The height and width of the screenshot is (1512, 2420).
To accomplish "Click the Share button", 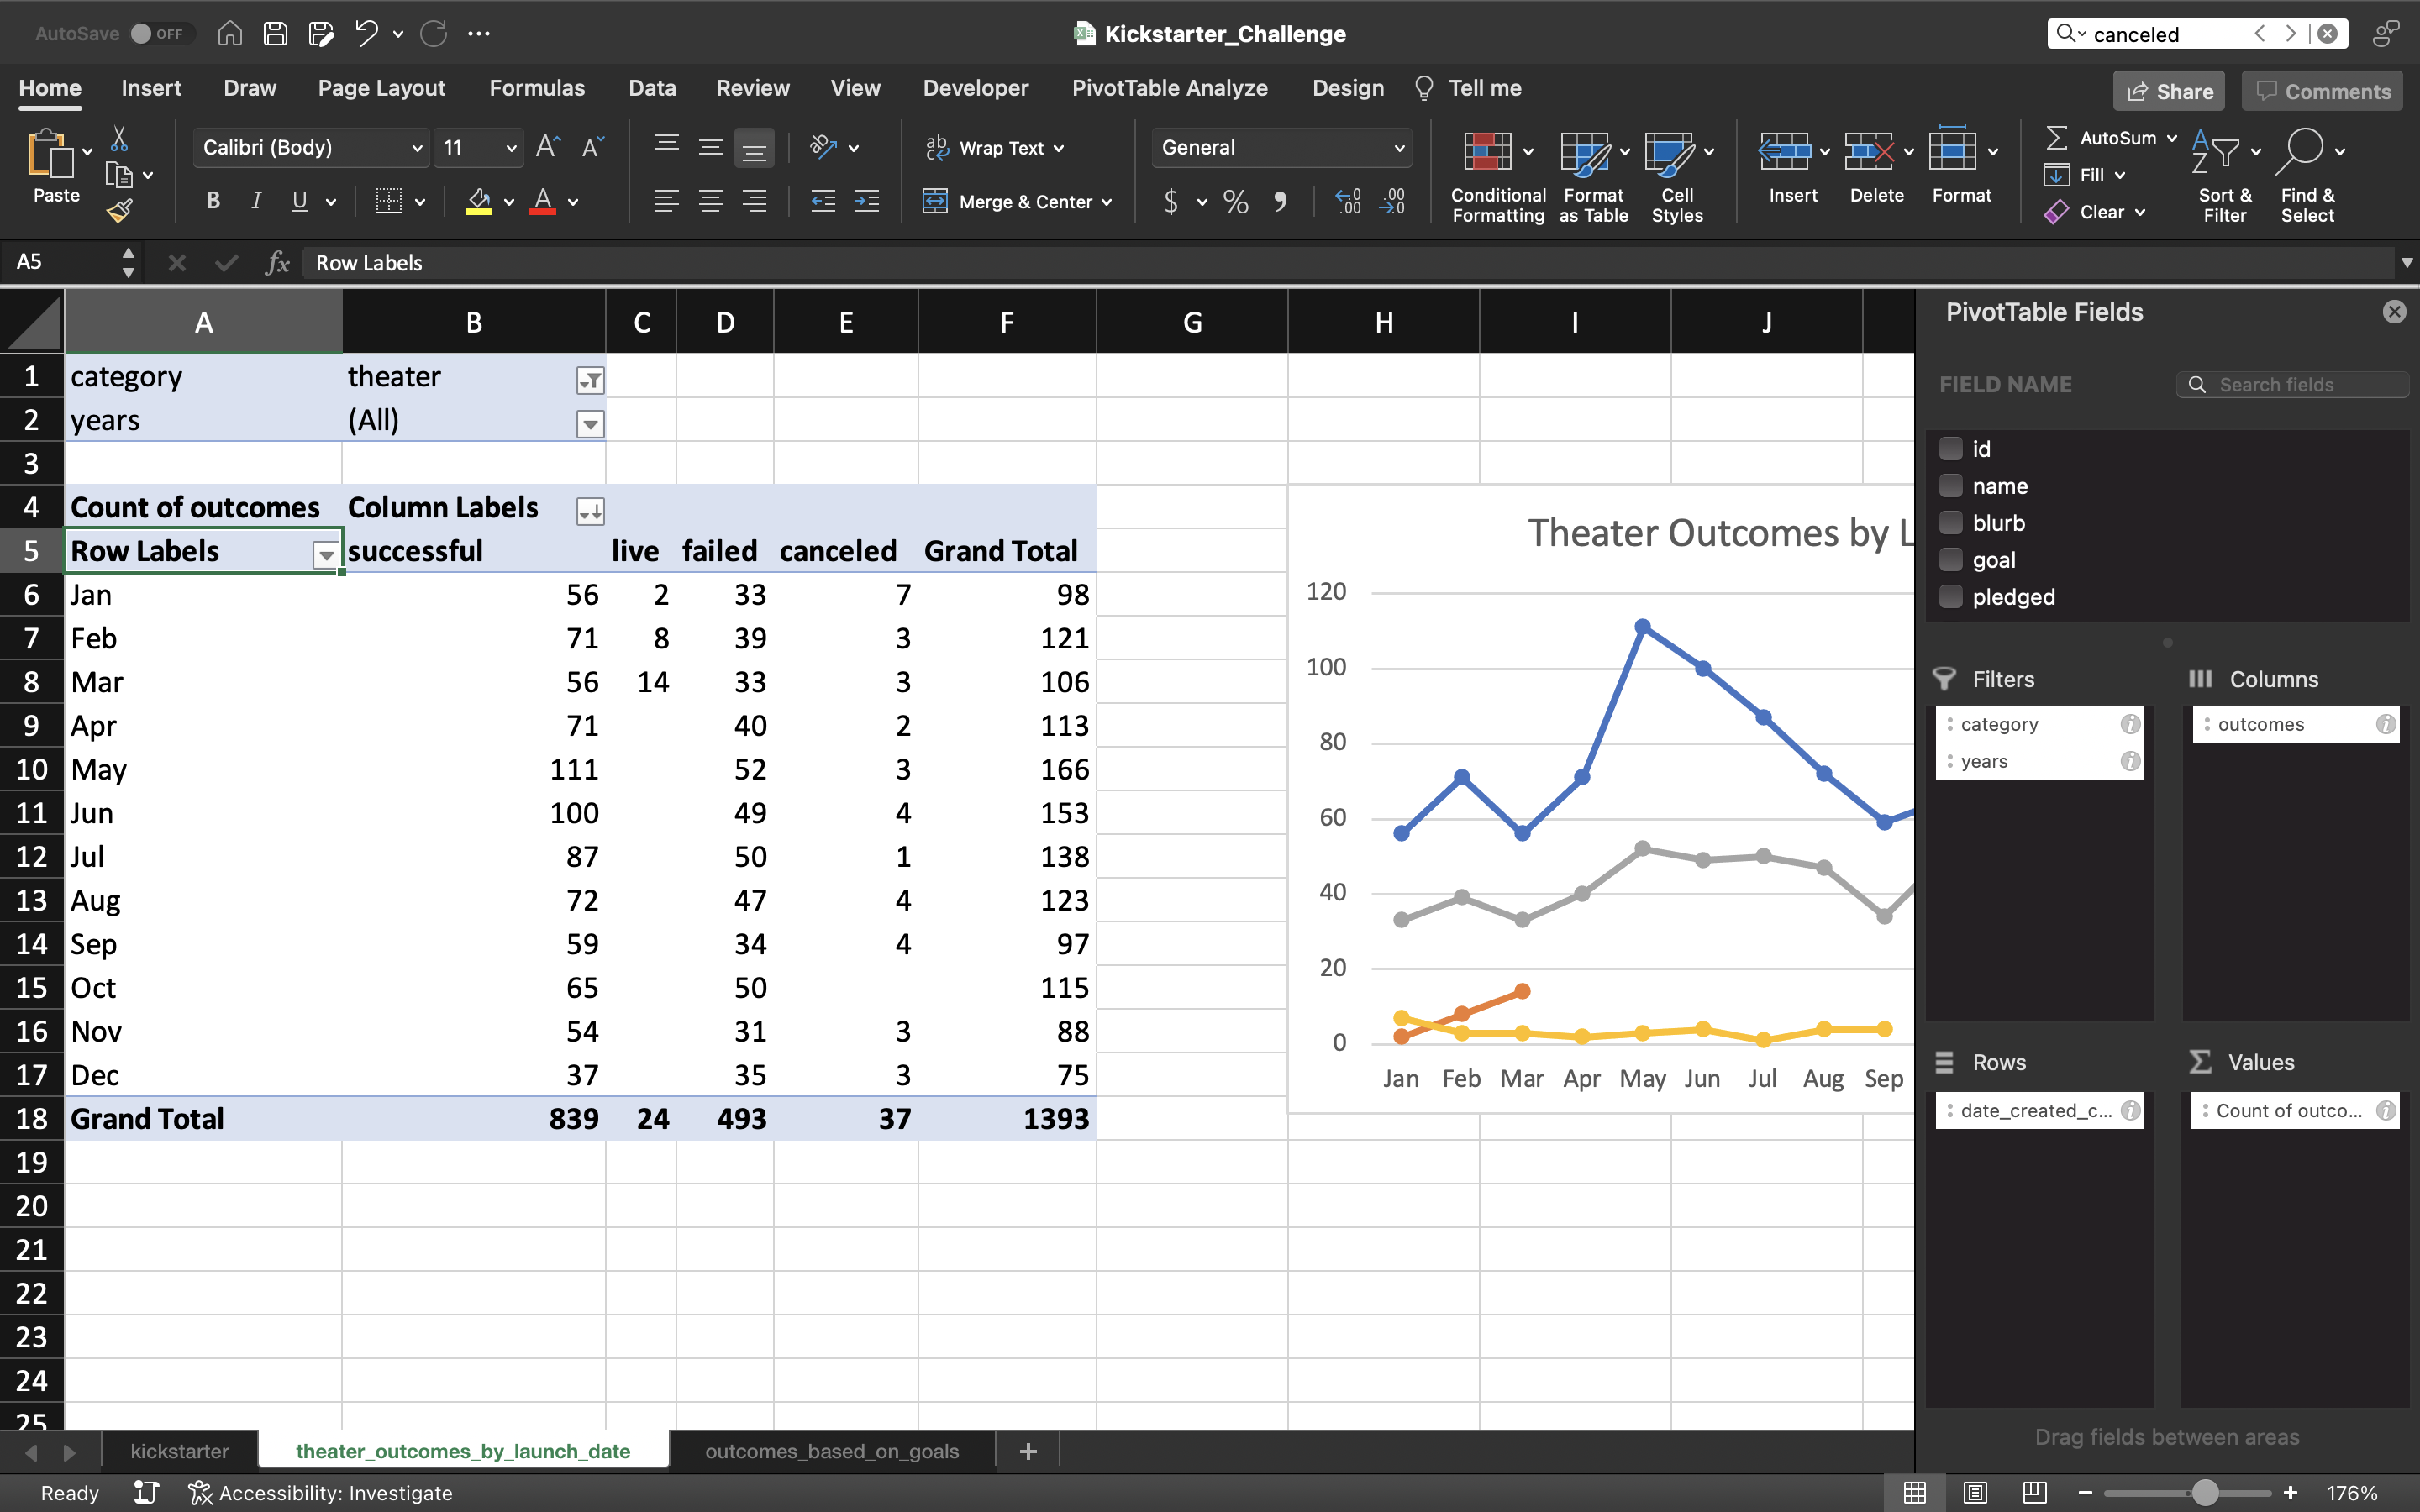I will [2168, 90].
